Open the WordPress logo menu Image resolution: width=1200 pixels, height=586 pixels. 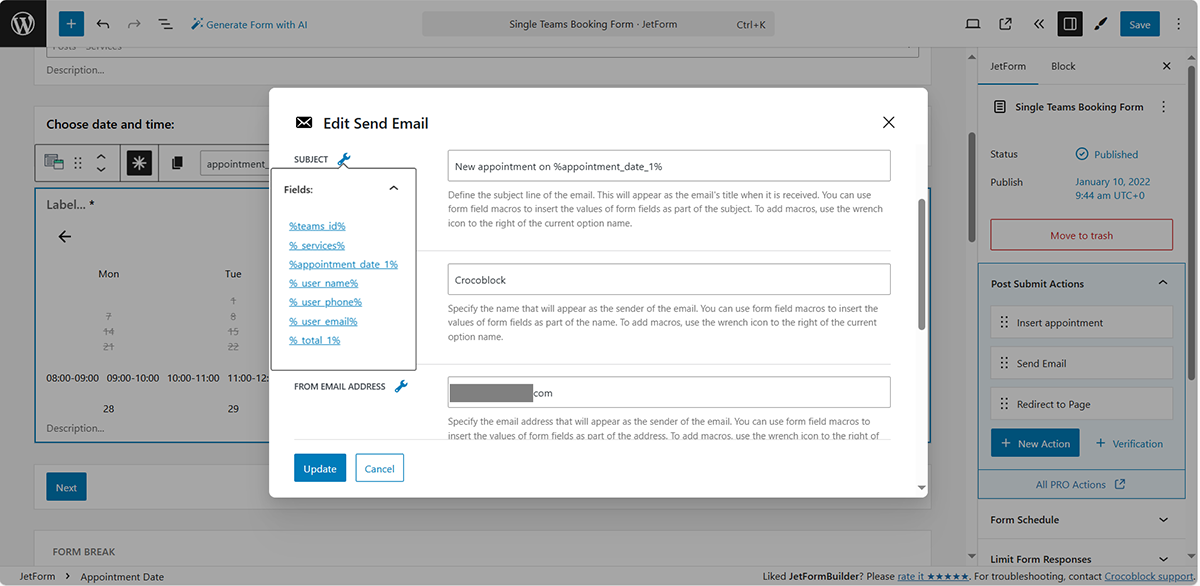pos(23,24)
